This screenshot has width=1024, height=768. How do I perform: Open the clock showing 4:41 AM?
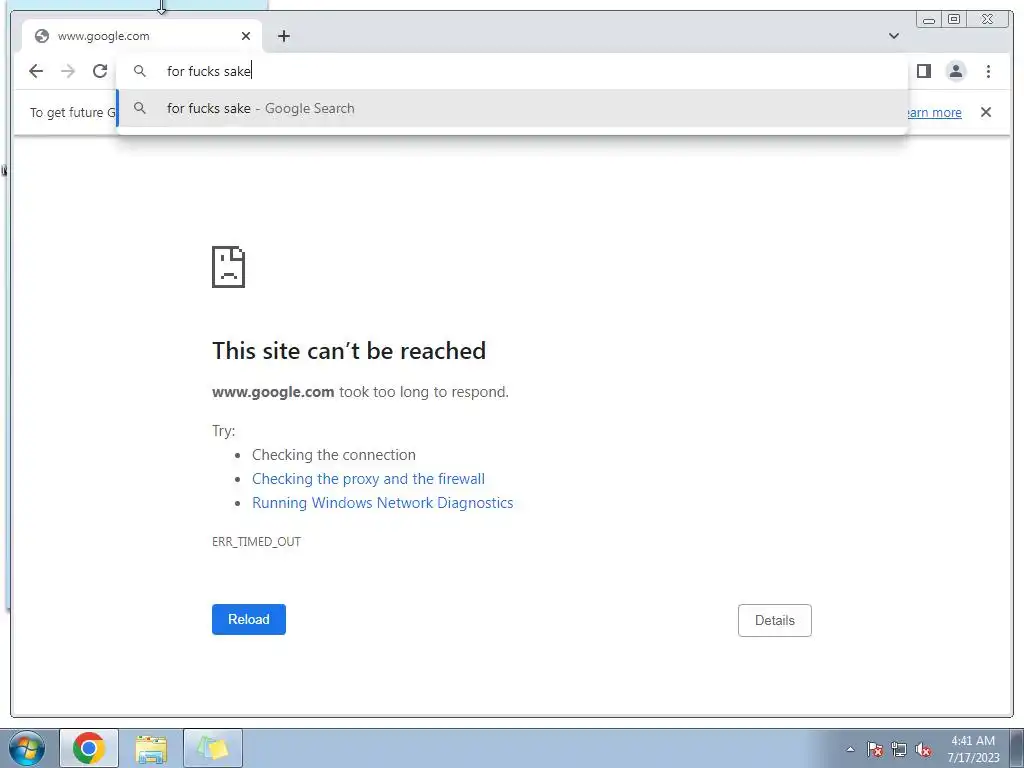pos(973,749)
